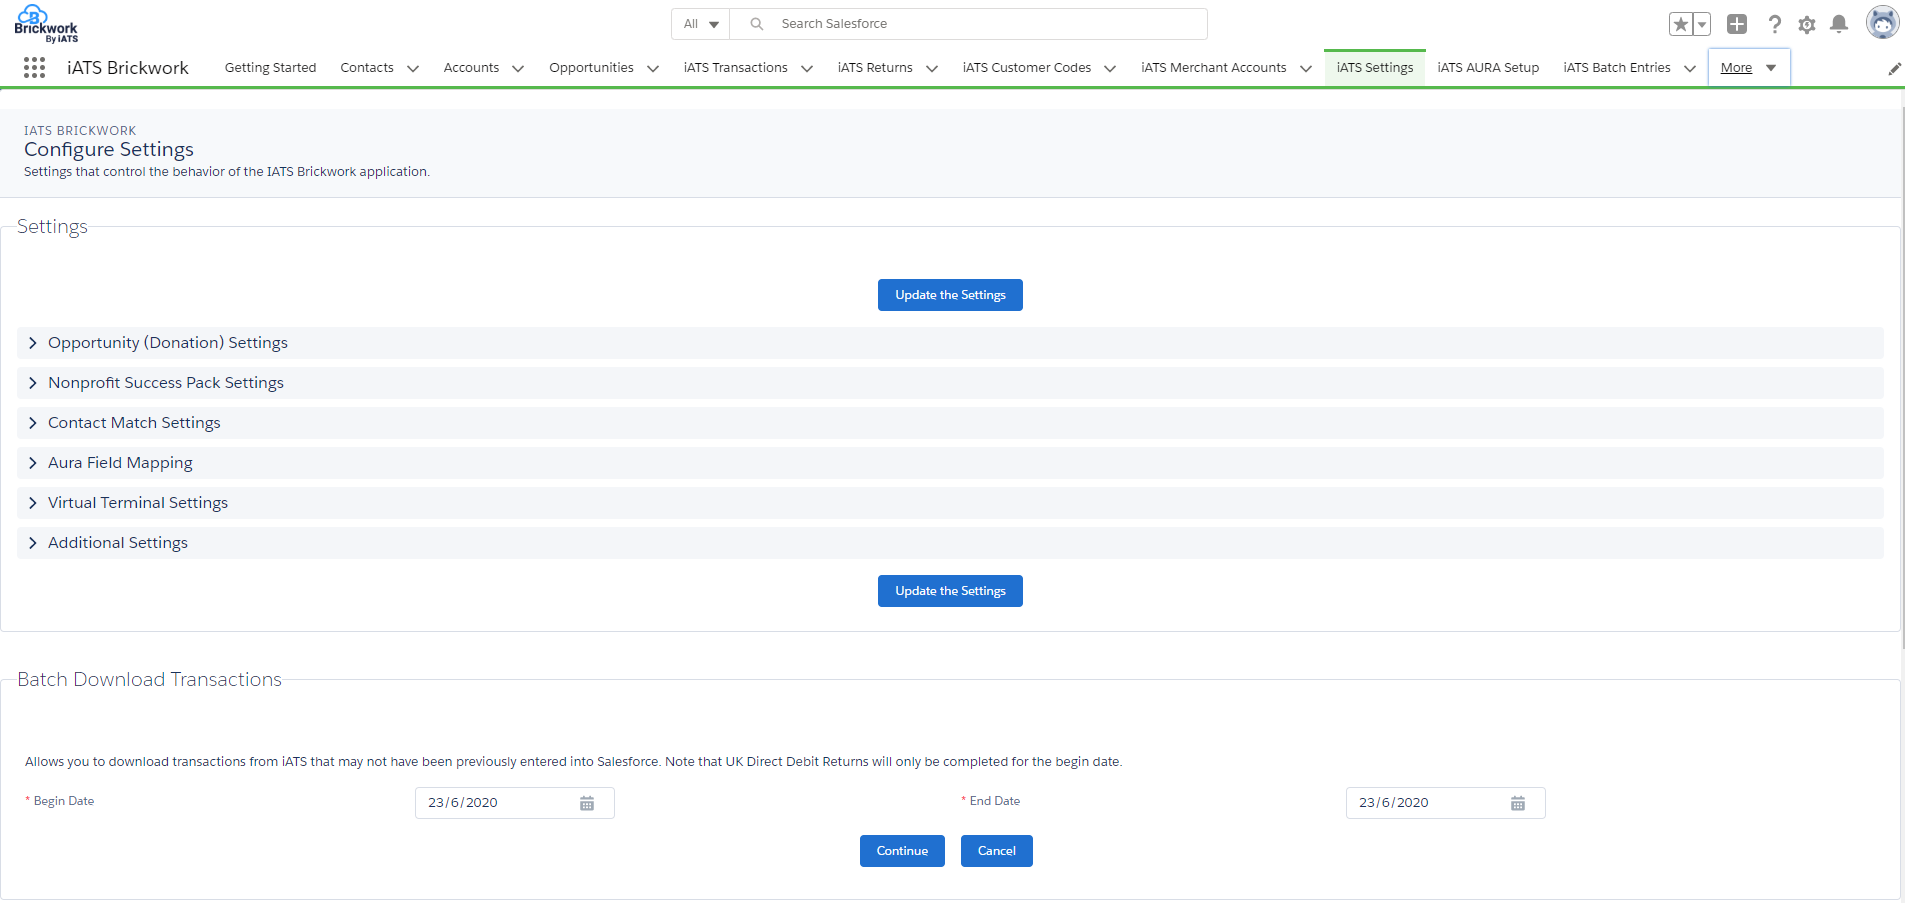This screenshot has height=903, width=1905.
Task: Open the Help question mark icon
Action: click(1774, 24)
